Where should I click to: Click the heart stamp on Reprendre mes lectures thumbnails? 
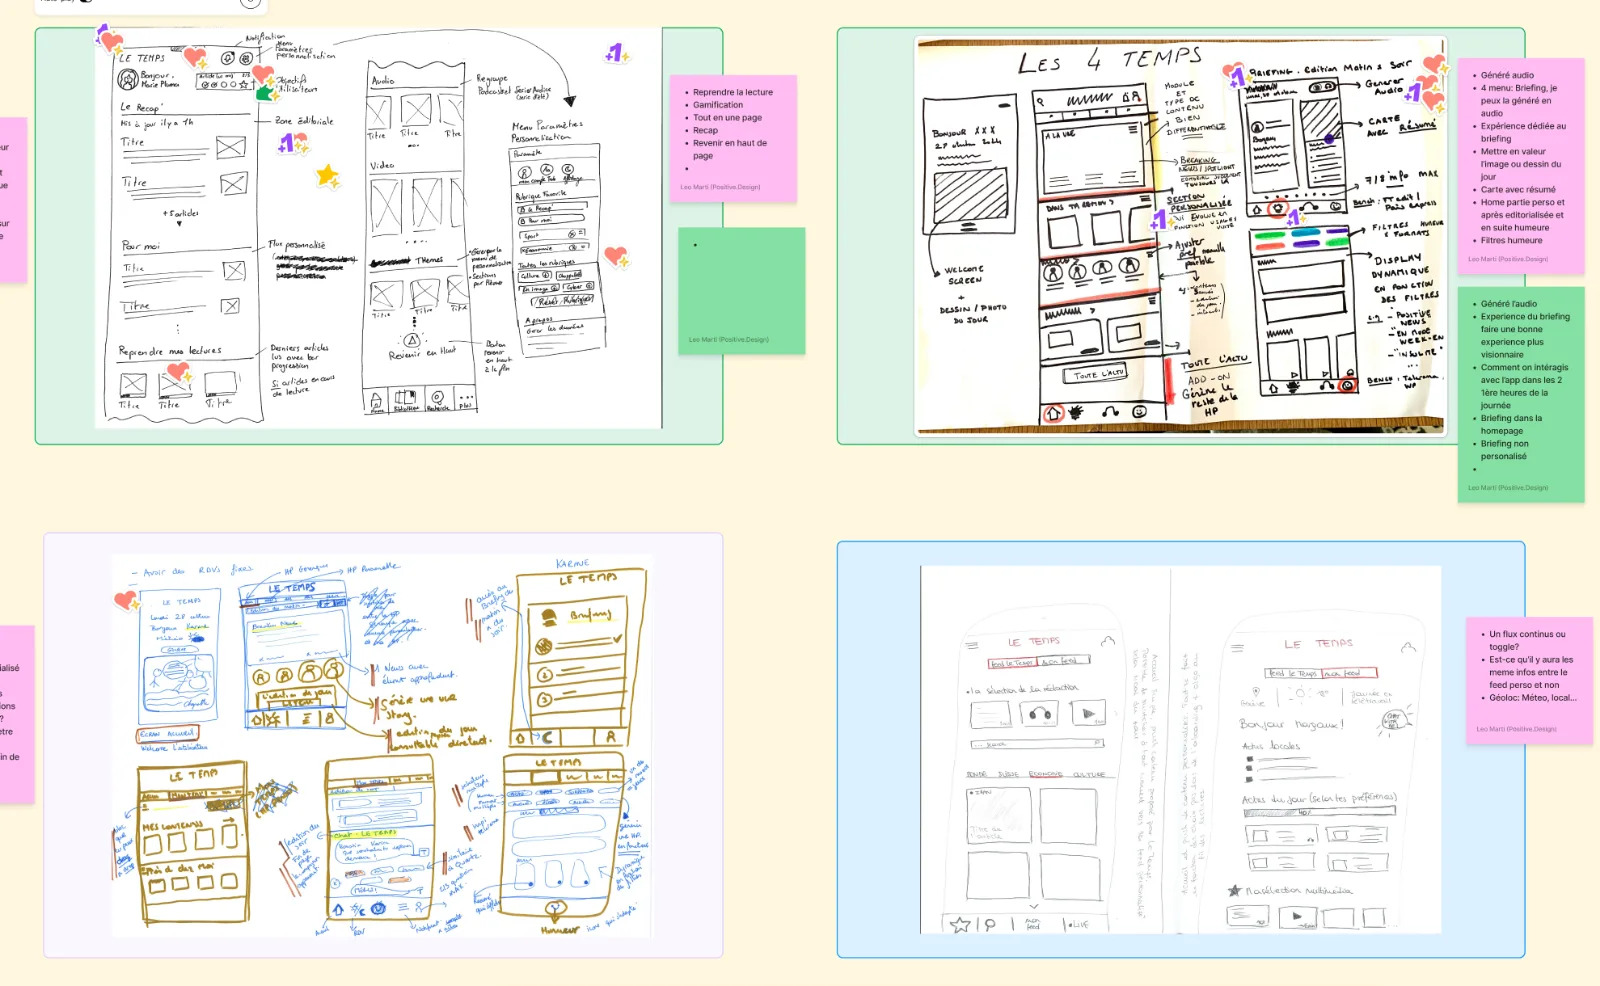[179, 373]
